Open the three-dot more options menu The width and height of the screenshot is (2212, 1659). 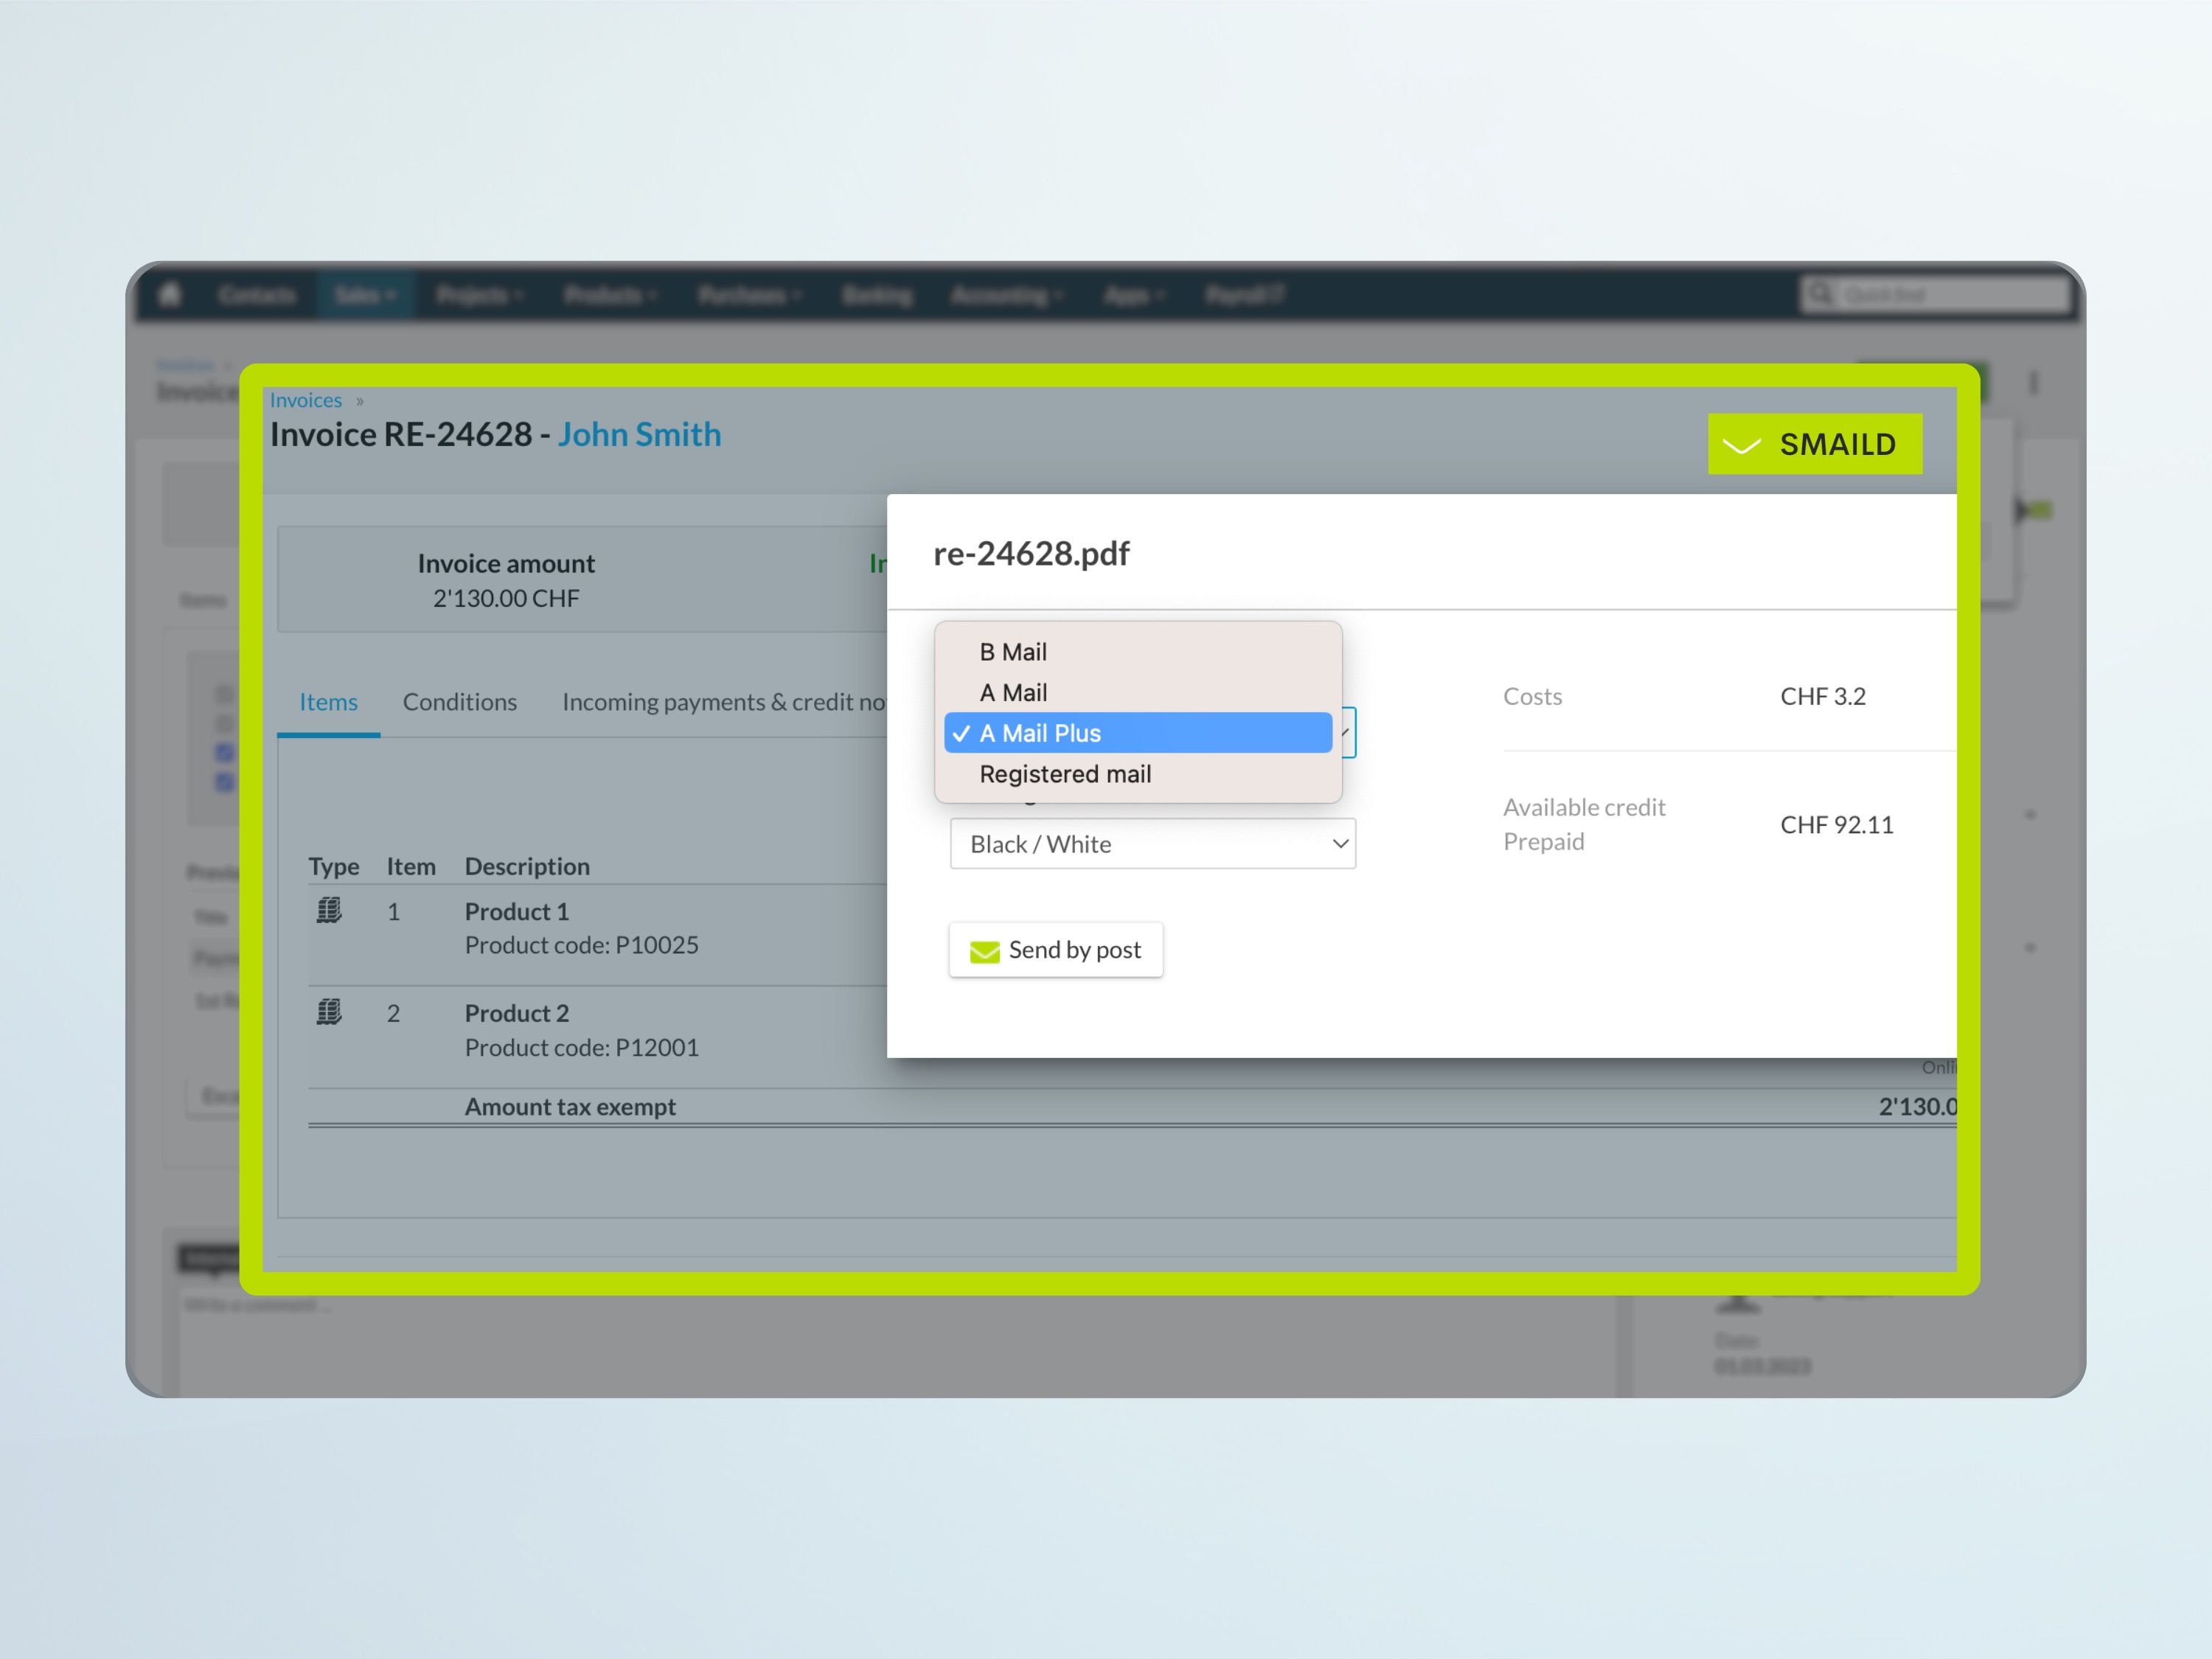(2033, 383)
